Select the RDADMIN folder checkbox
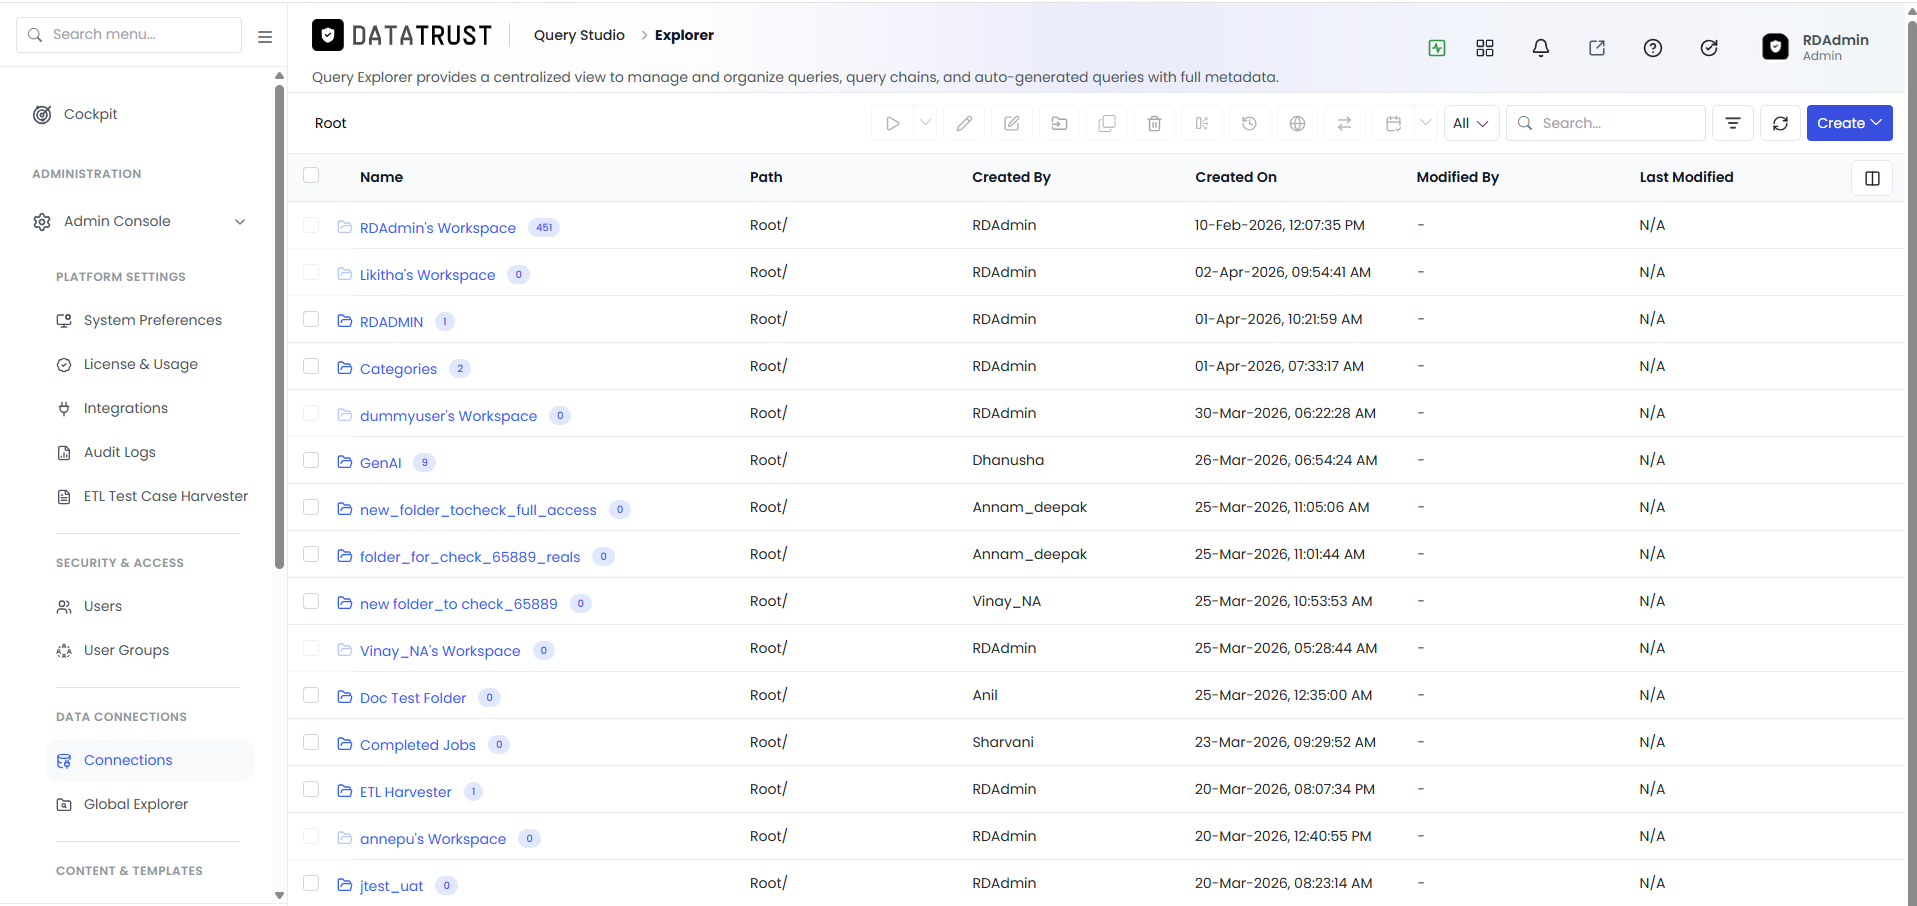Viewport: 1917px width, 906px height. click(311, 319)
